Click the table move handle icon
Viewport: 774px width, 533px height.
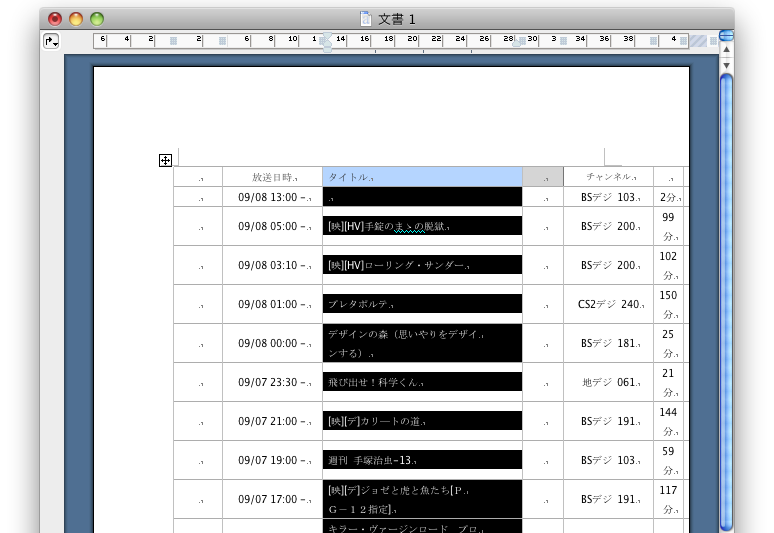pos(165,160)
